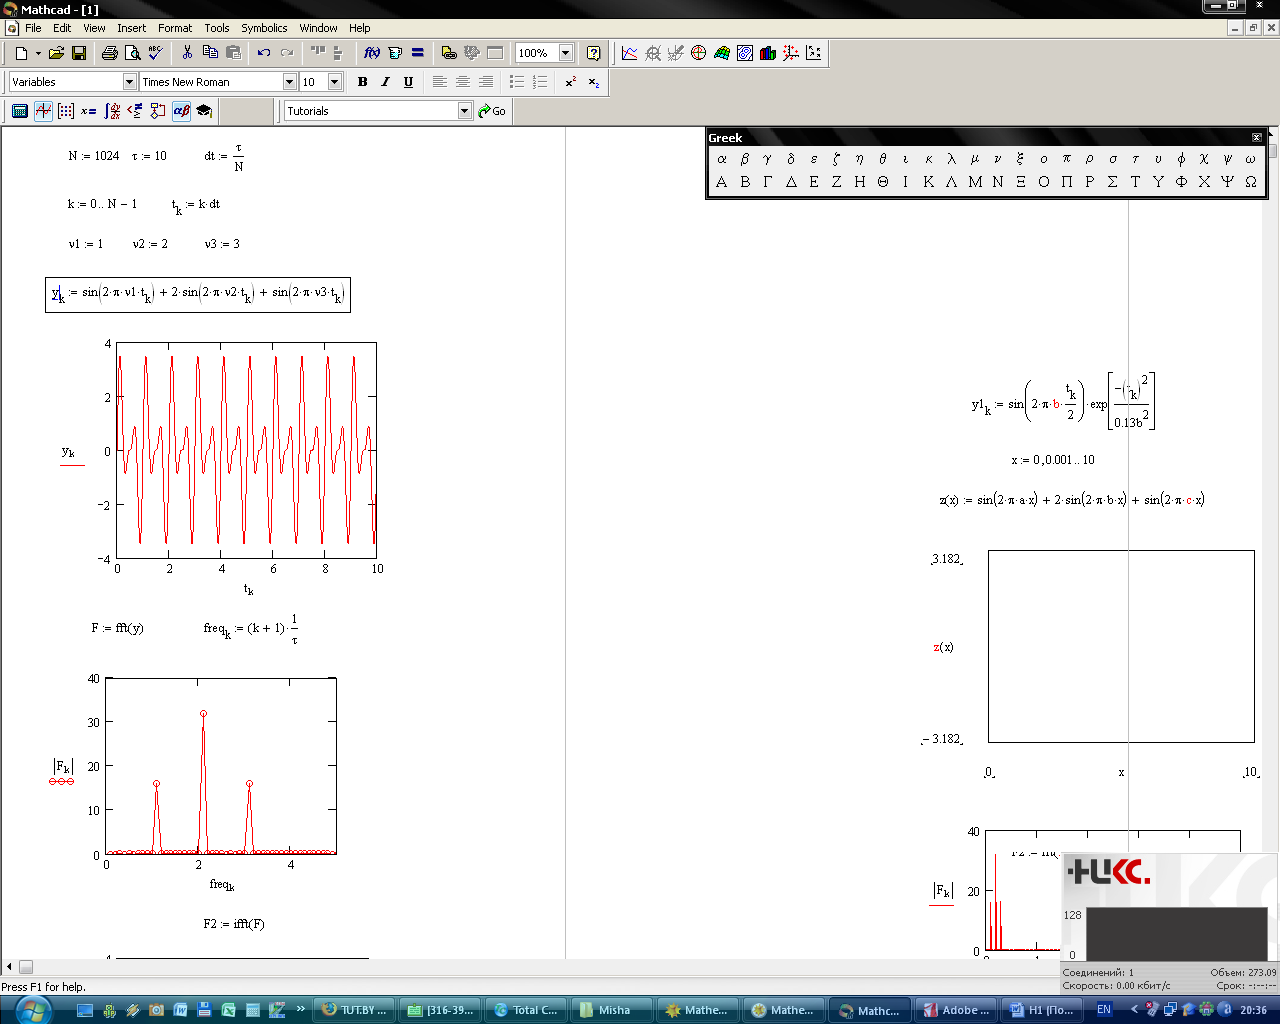This screenshot has width=1280, height=1024.
Task: Expand the 100% zoom dropdown
Action: [x=566, y=53]
